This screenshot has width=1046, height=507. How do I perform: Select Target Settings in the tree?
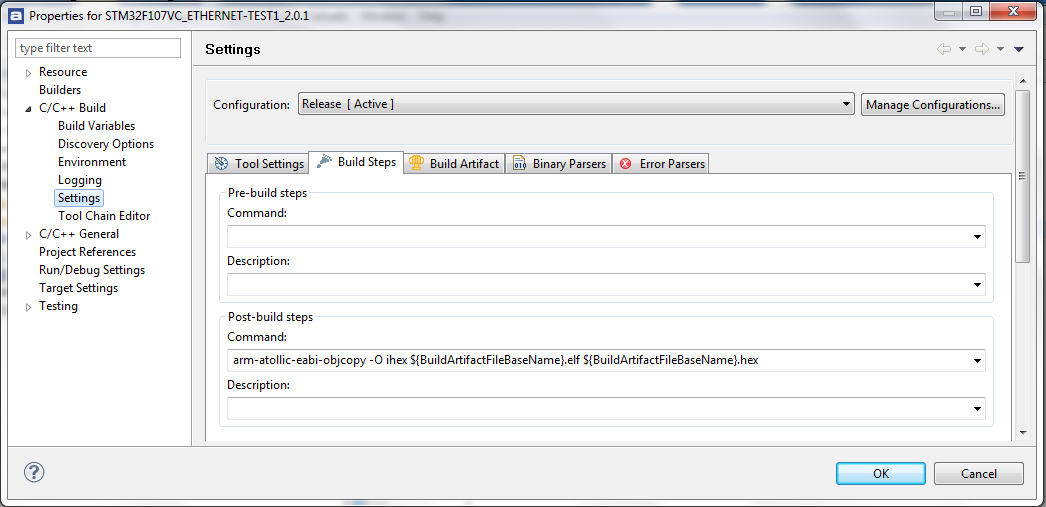coord(78,288)
